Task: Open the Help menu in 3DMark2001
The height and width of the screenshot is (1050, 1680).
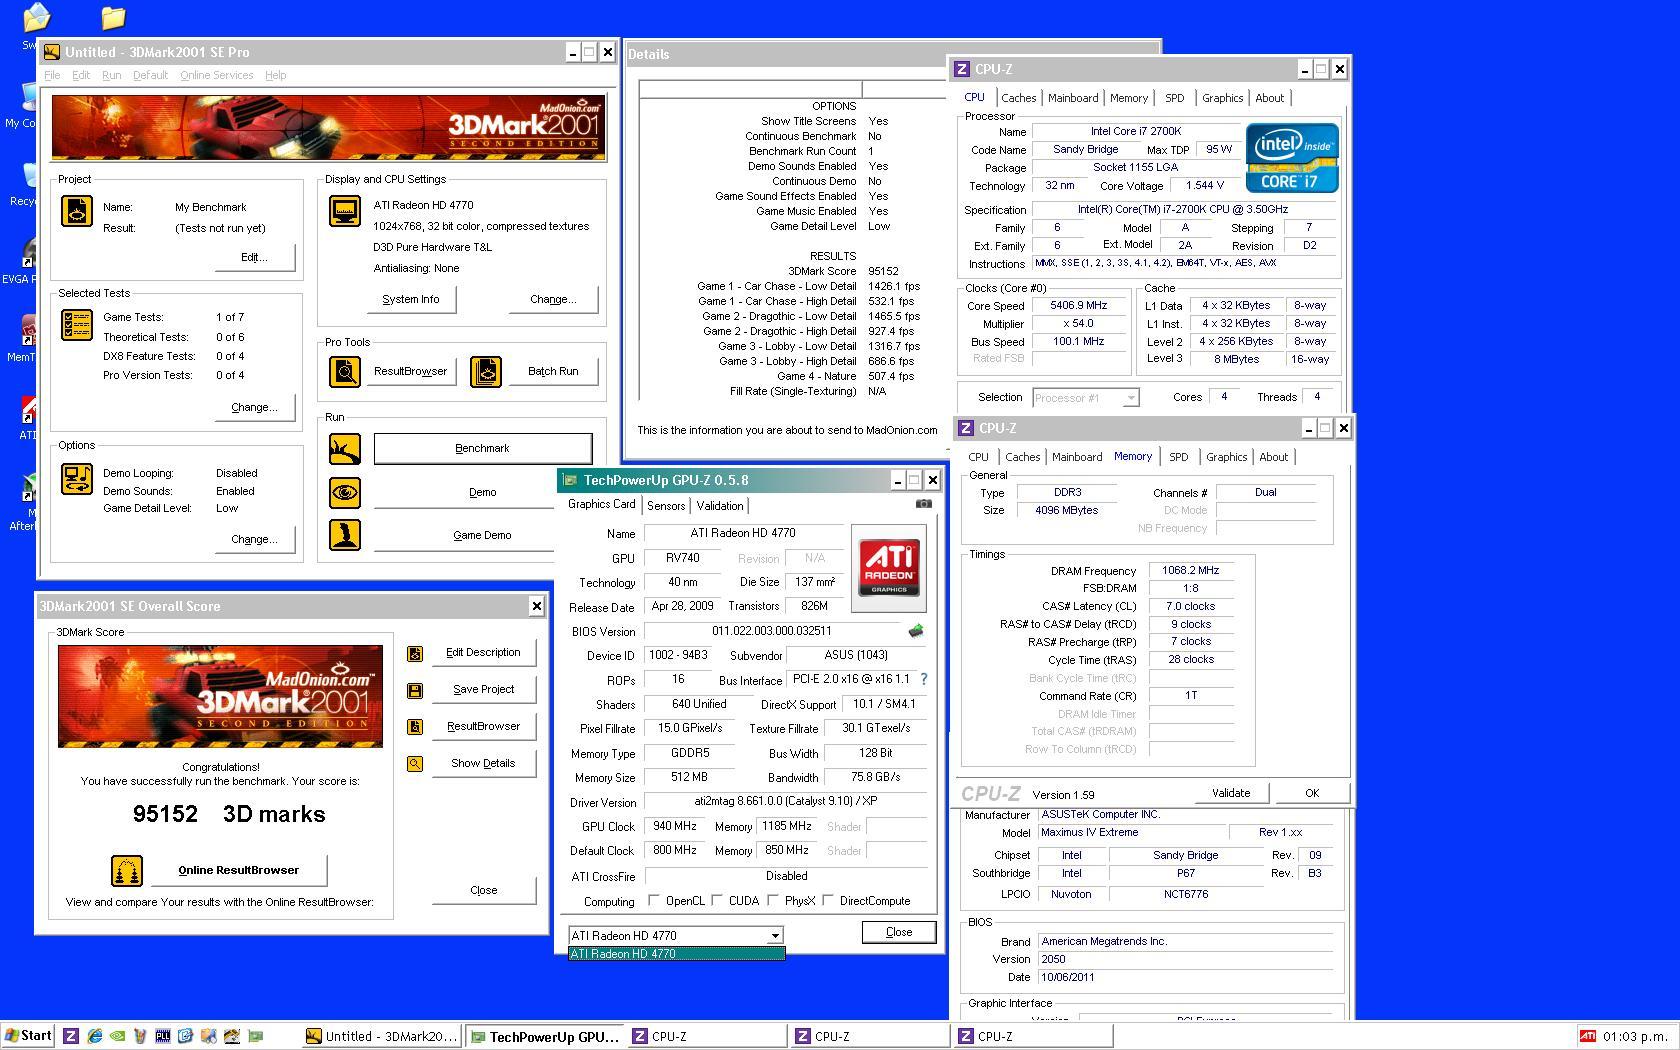Action: 275,75
